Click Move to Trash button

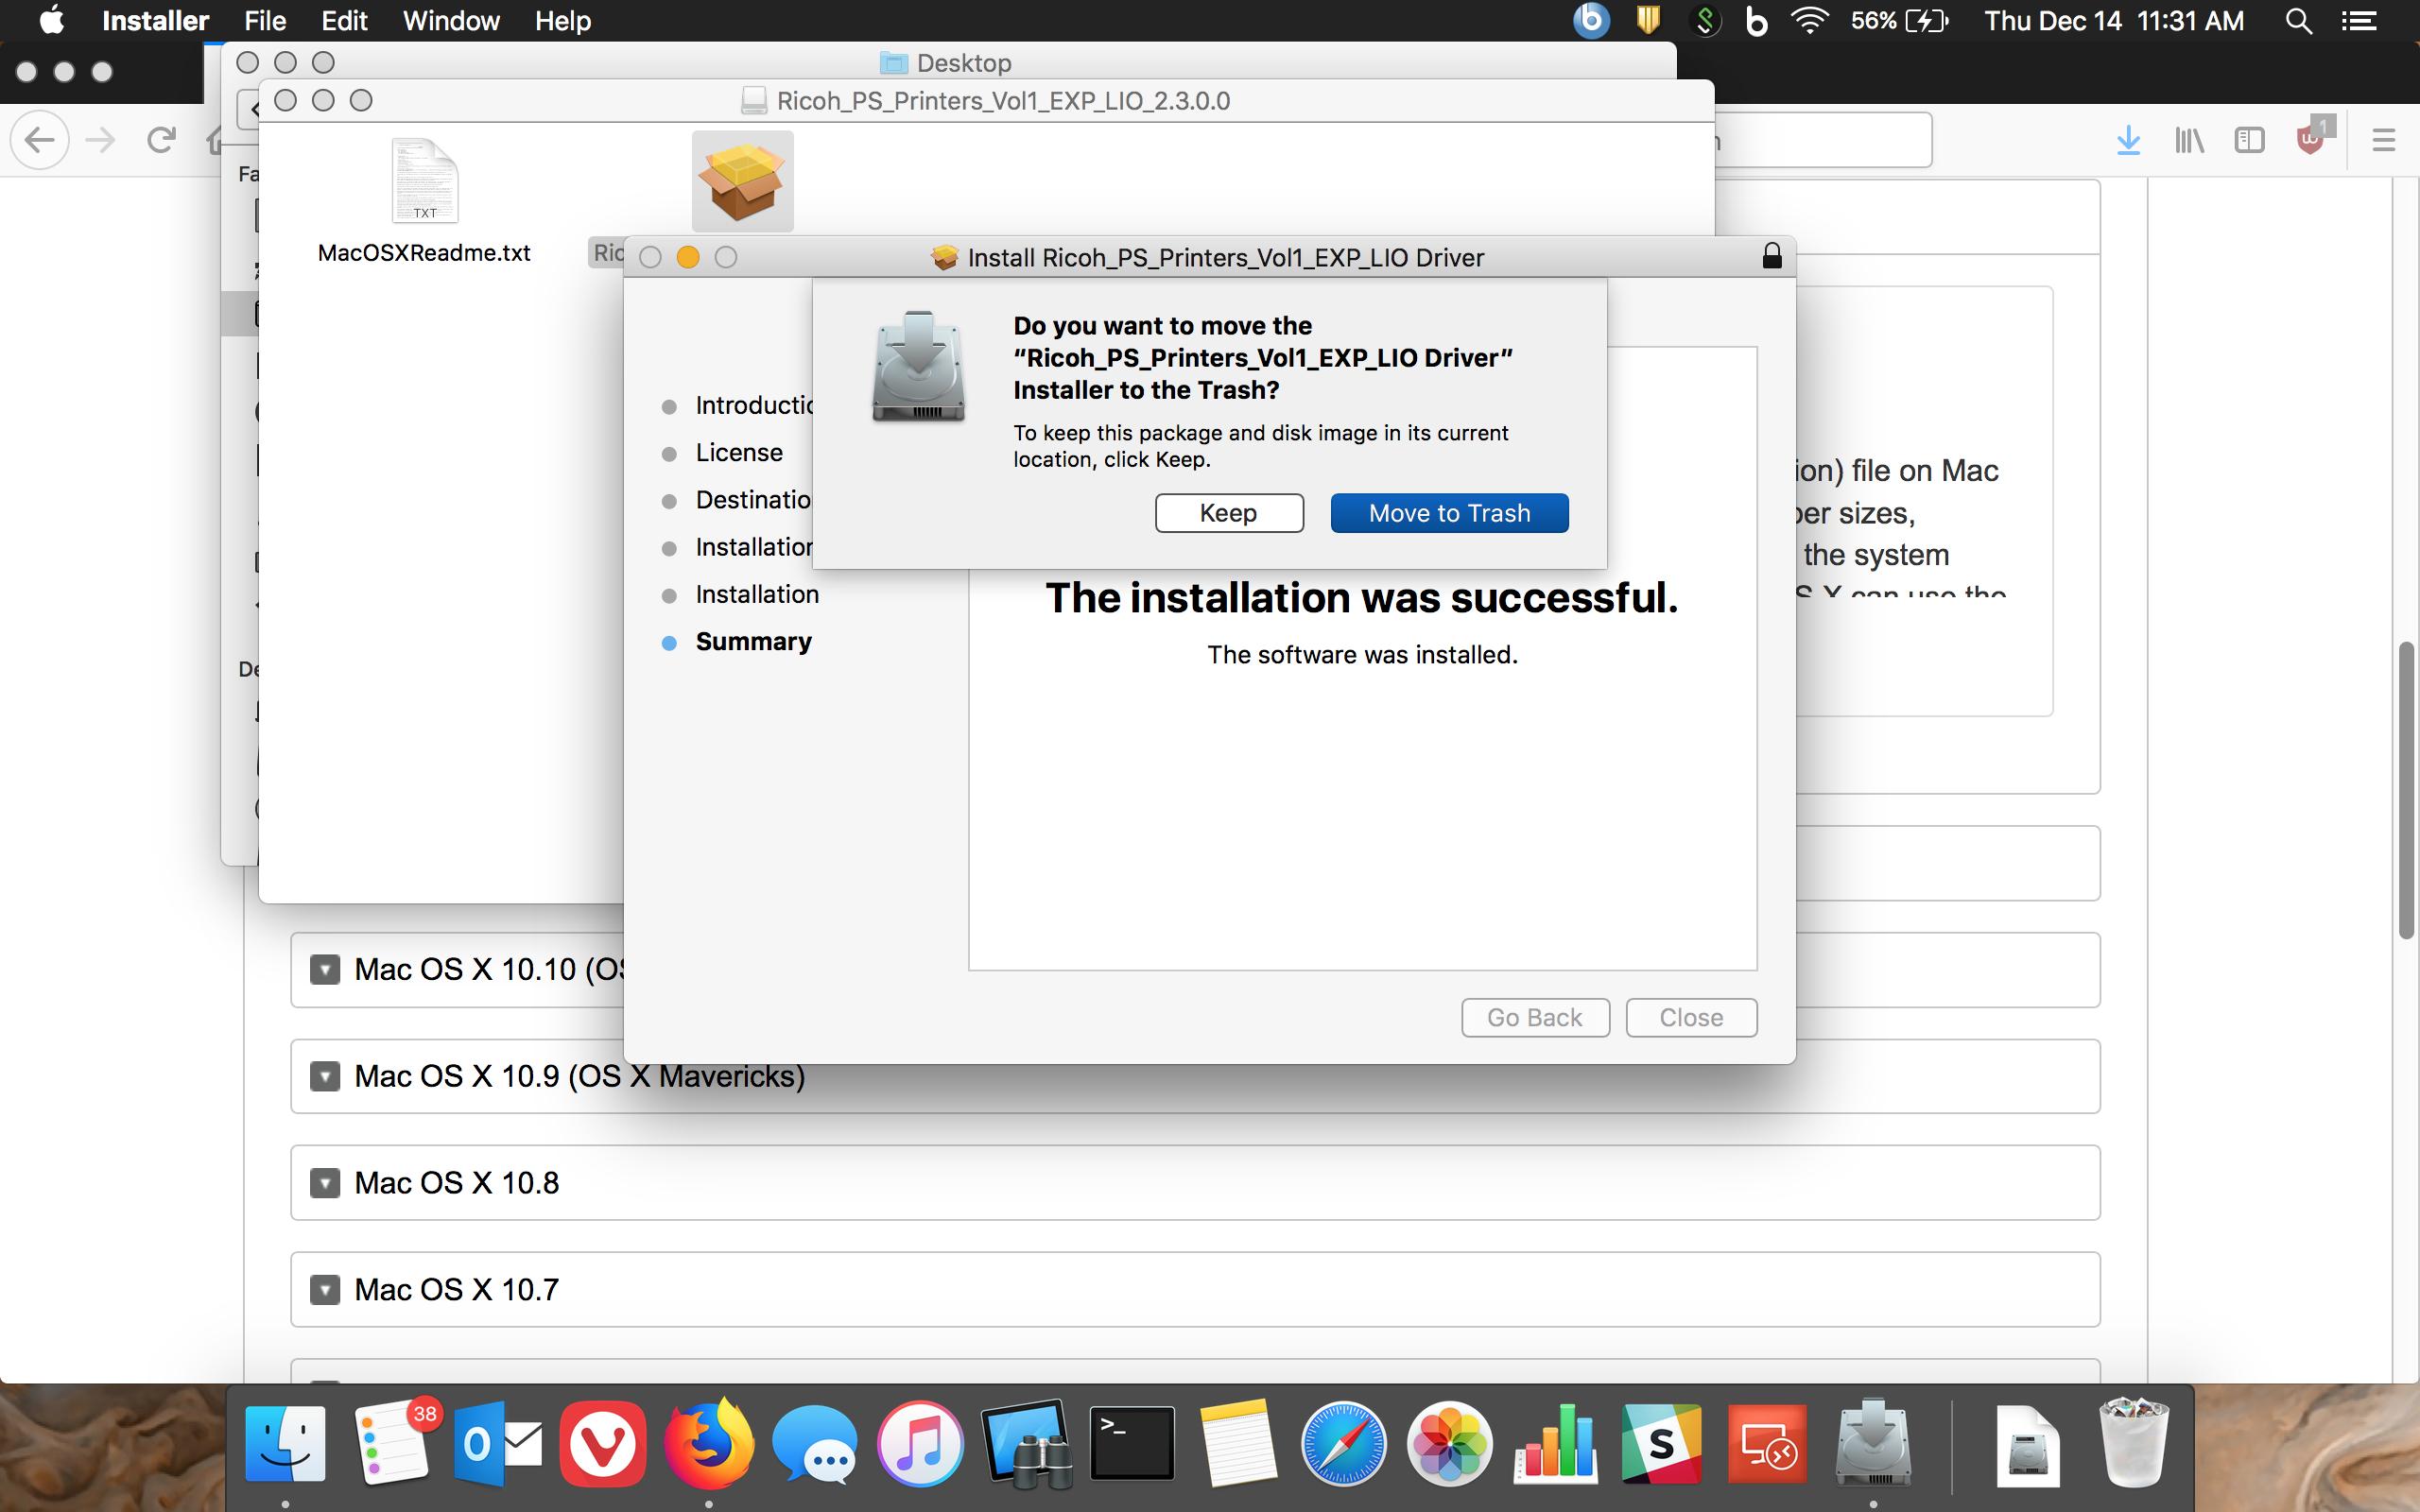coord(1449,513)
